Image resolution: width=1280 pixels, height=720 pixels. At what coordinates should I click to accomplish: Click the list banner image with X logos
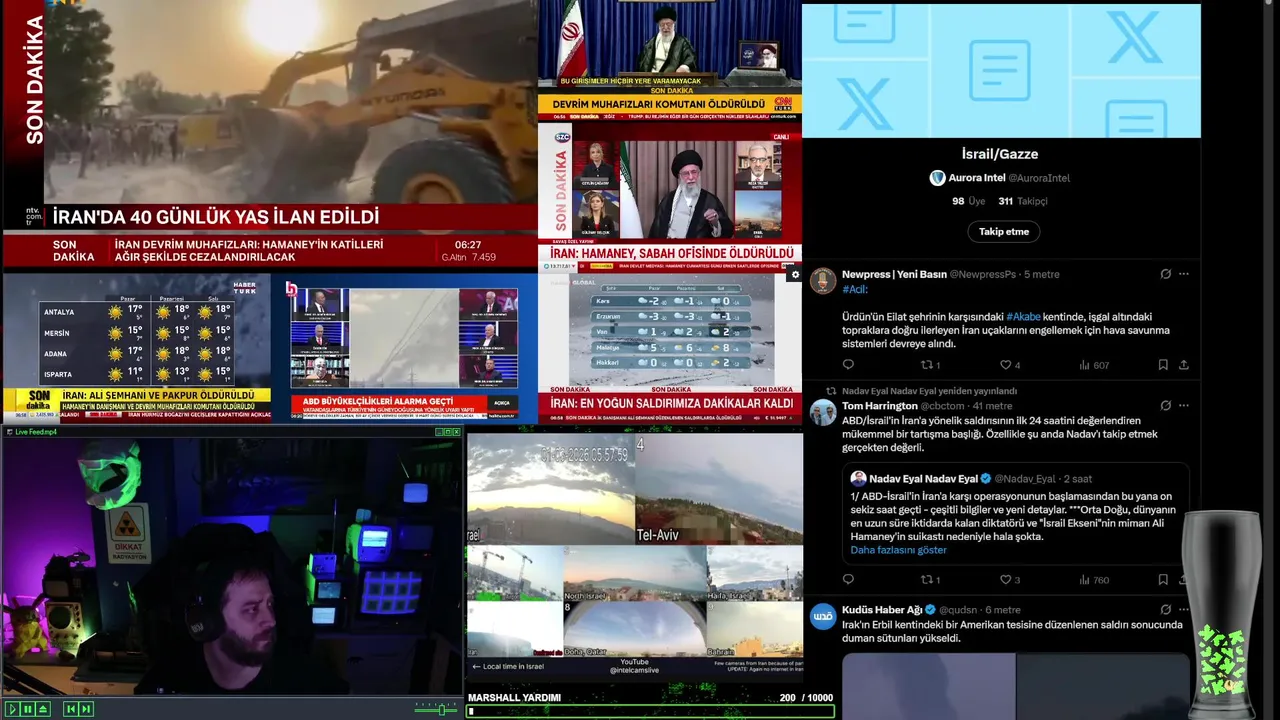1001,70
